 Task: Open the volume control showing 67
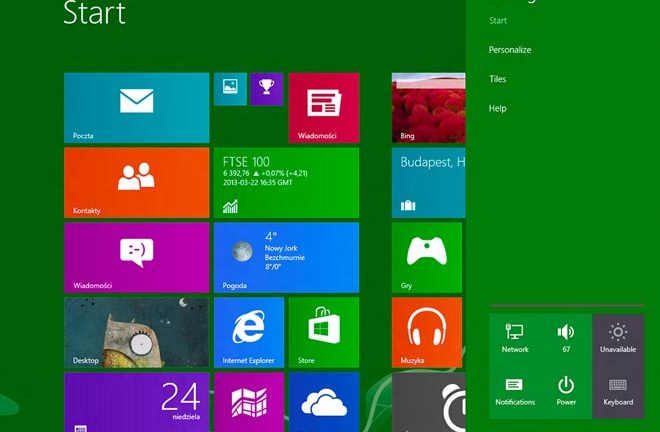(566, 339)
